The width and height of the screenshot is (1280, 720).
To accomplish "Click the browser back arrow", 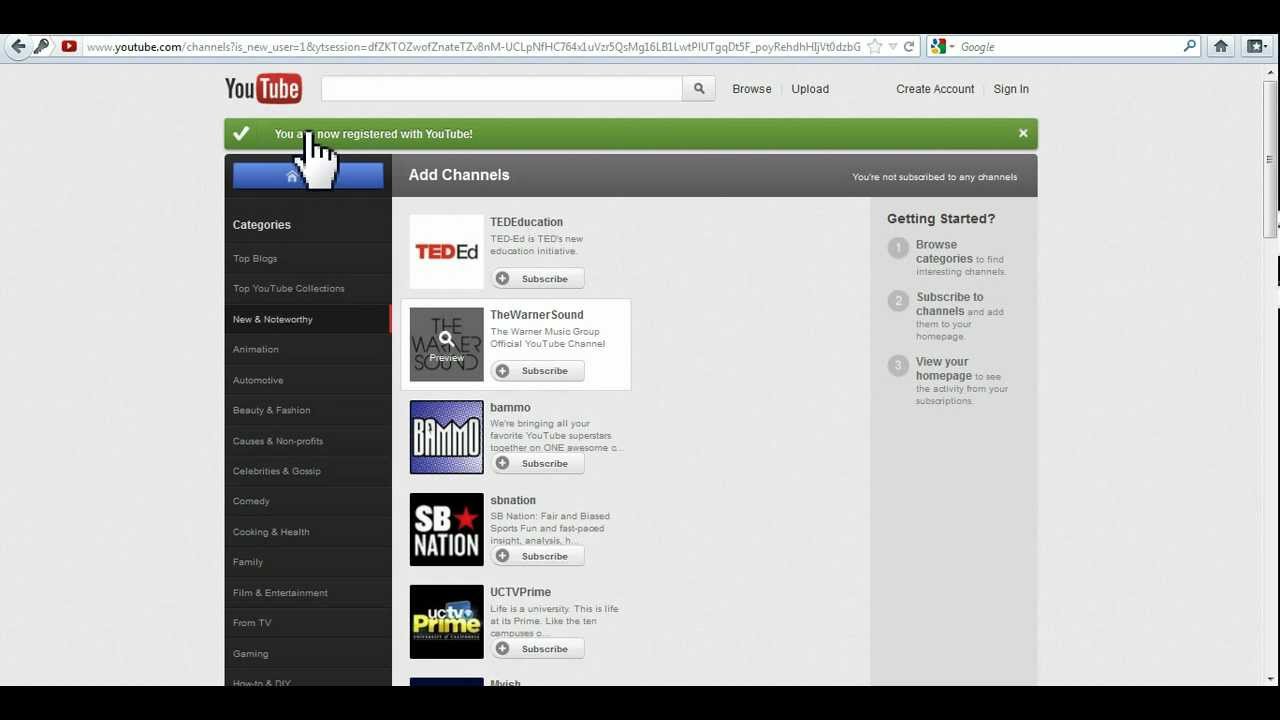I will (17, 46).
